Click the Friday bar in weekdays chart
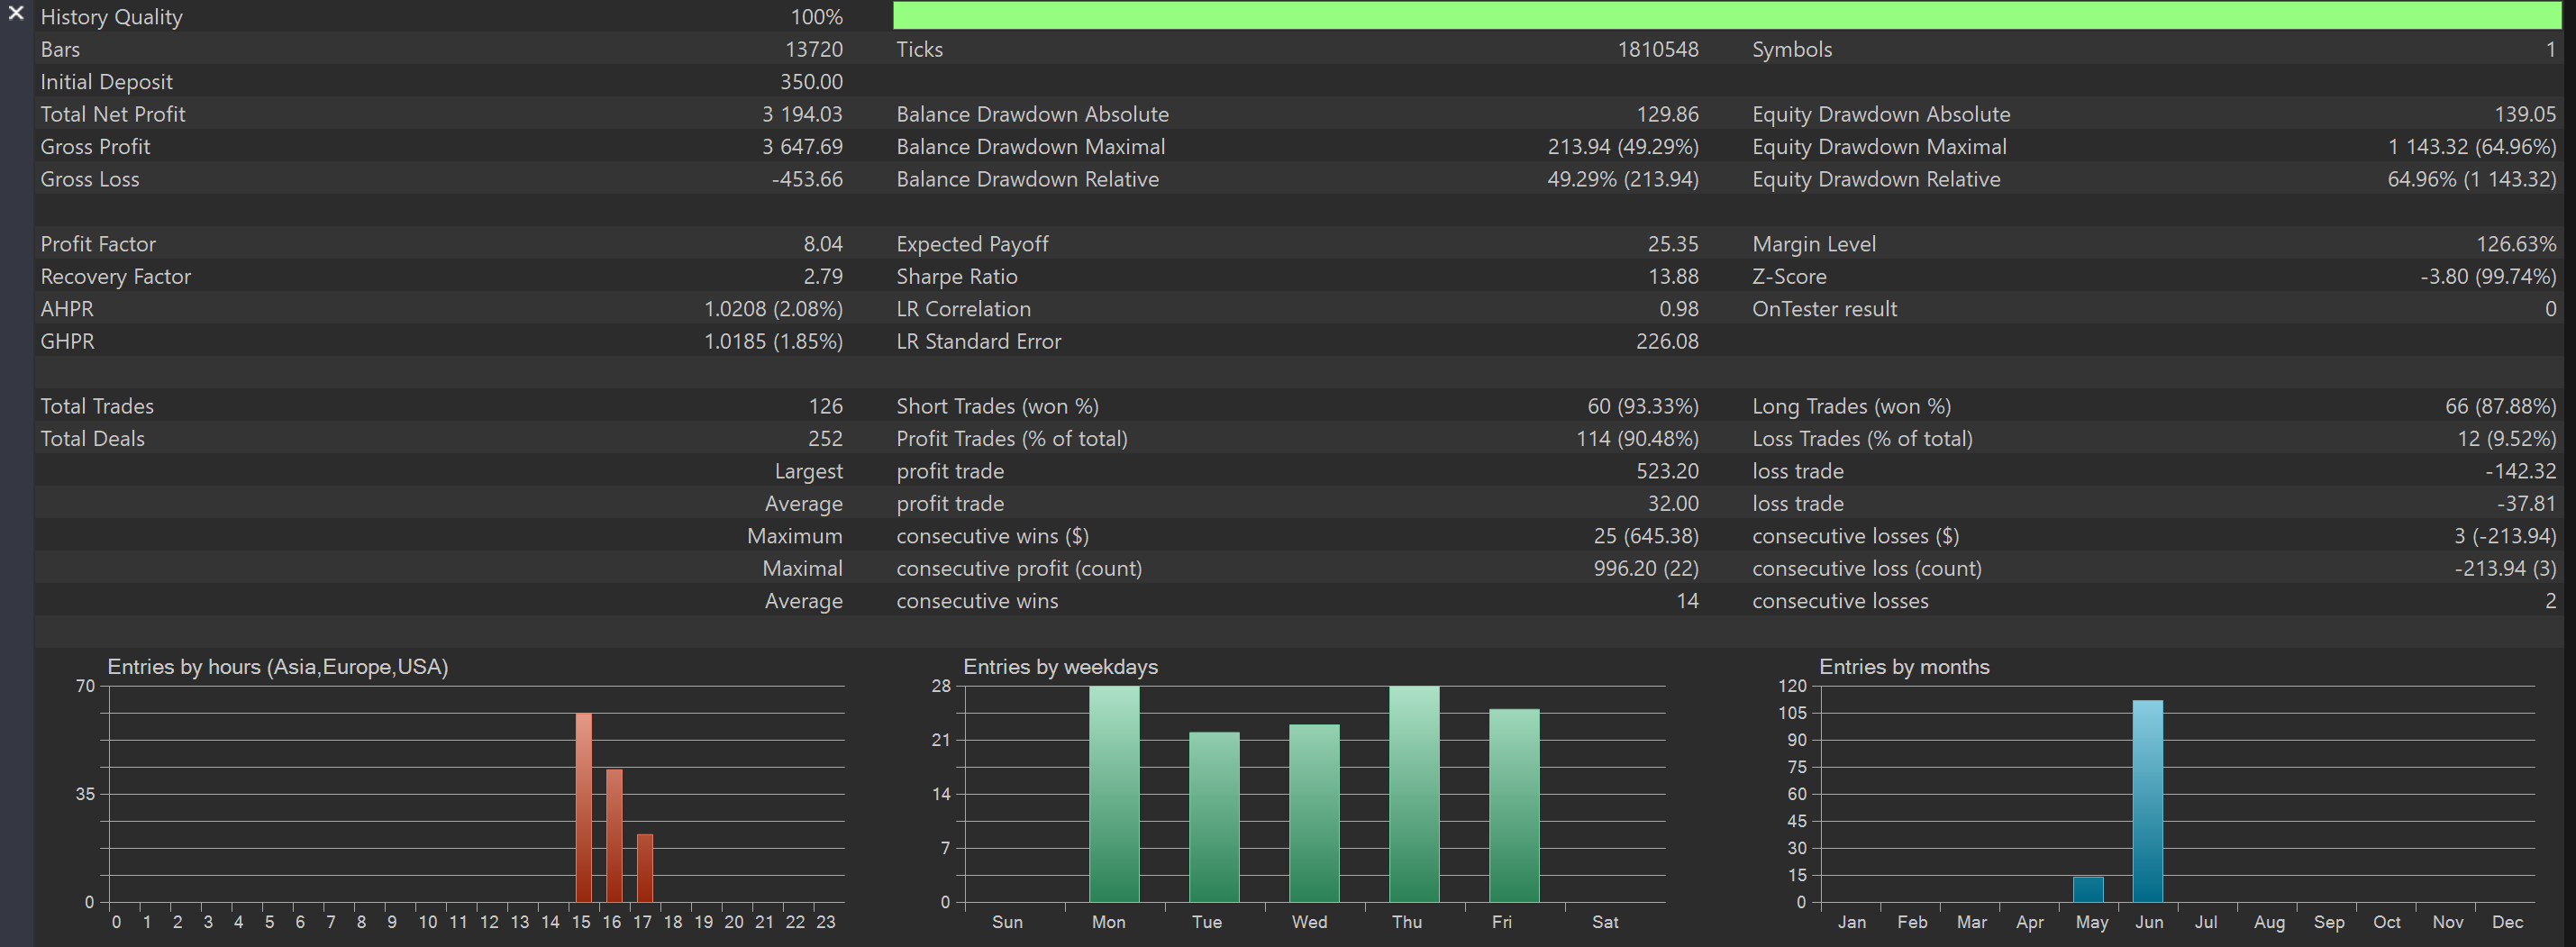The height and width of the screenshot is (947, 2576). pos(1514,806)
